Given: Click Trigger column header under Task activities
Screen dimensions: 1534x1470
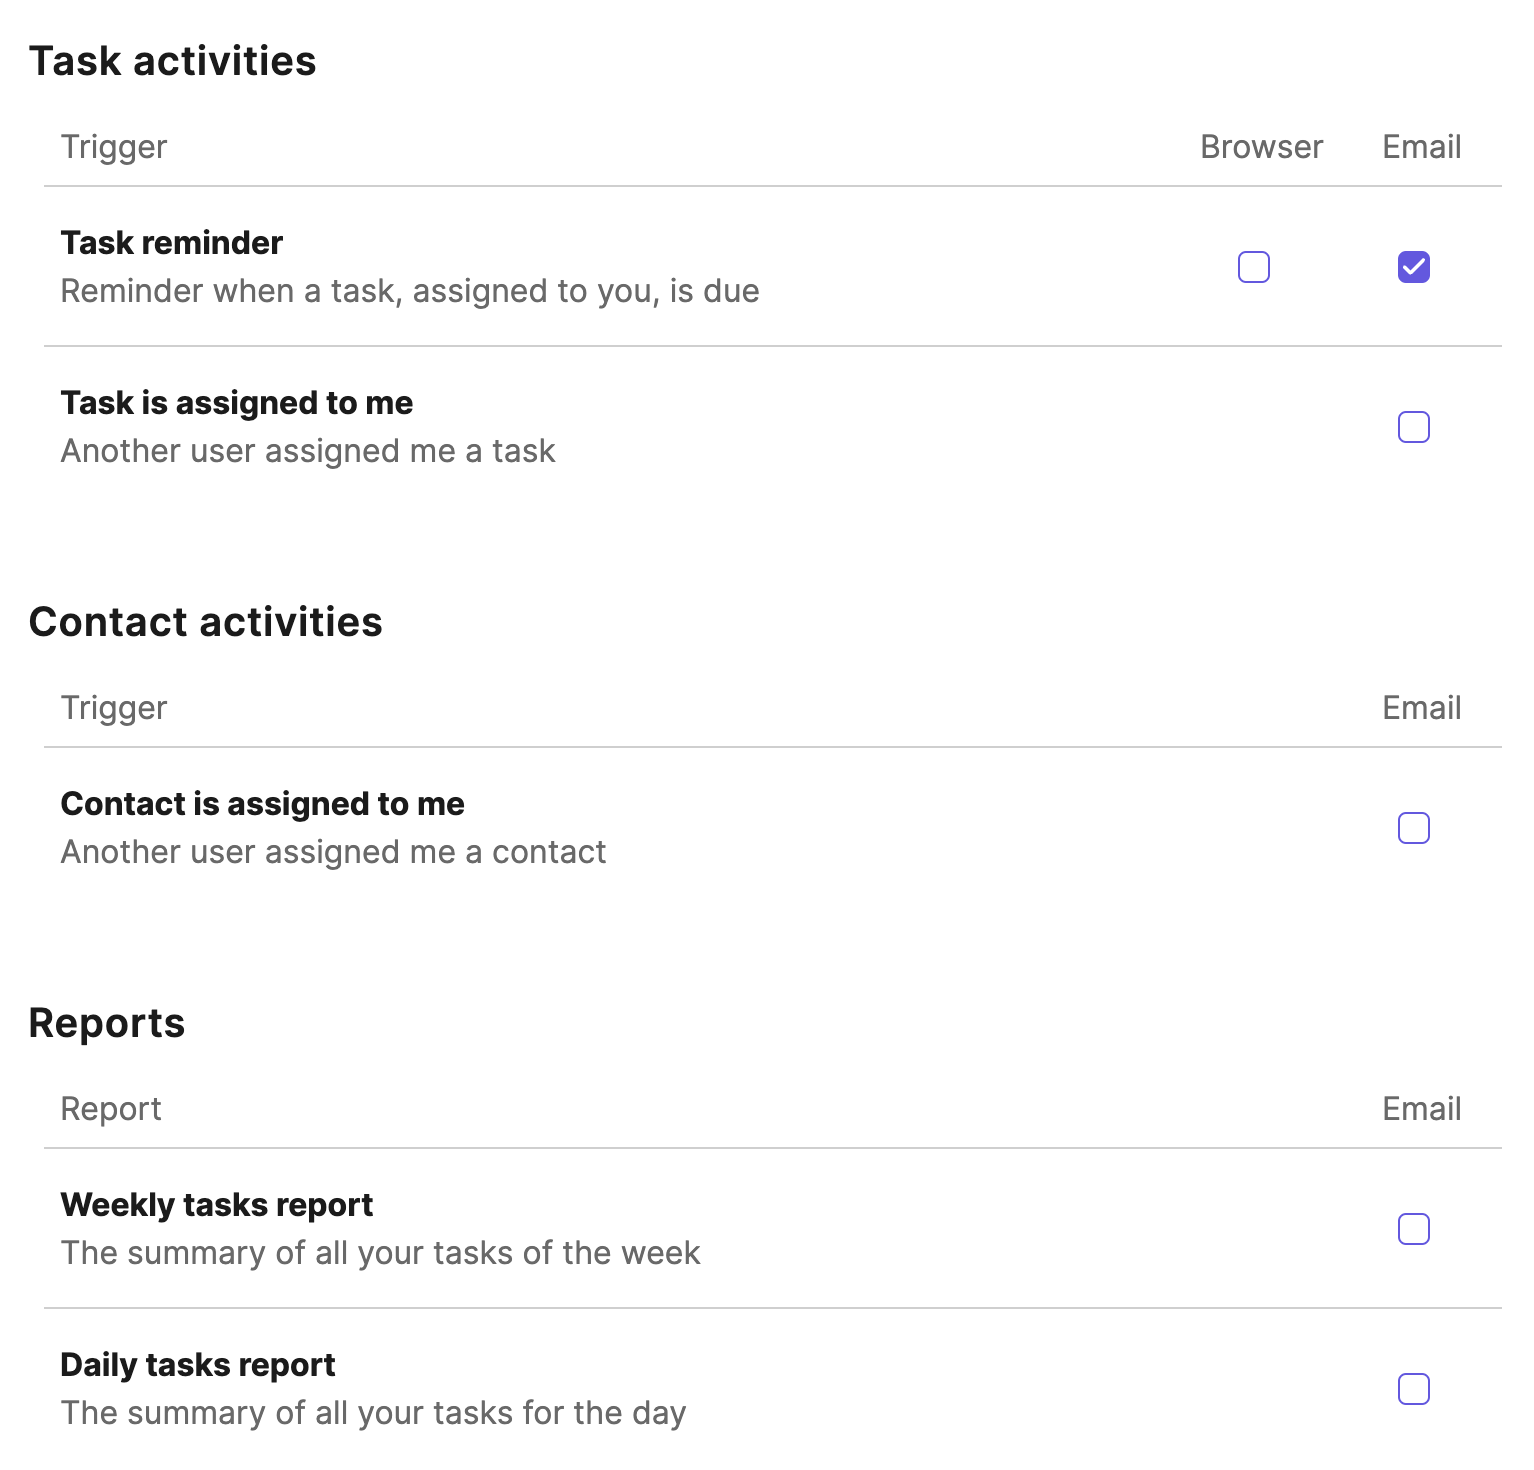Looking at the screenshot, I should 114,147.
